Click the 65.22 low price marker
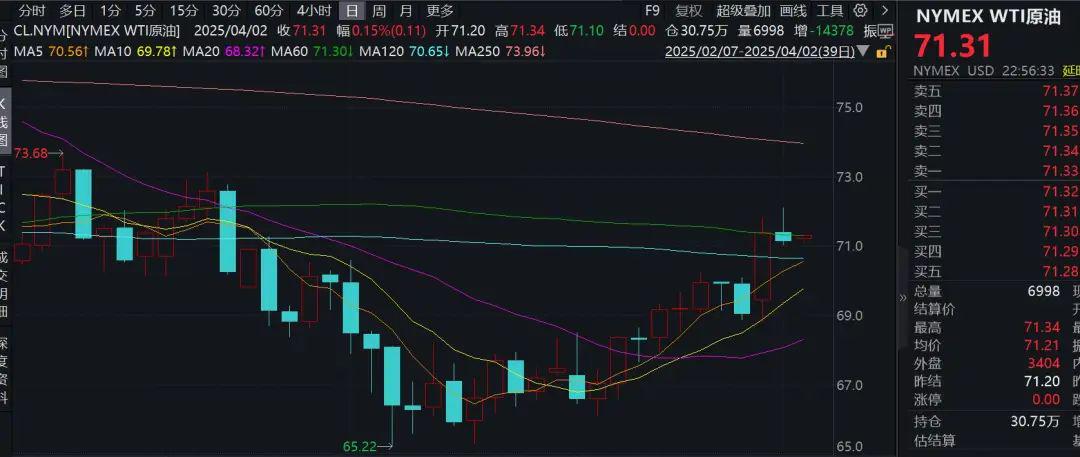 coord(360,447)
